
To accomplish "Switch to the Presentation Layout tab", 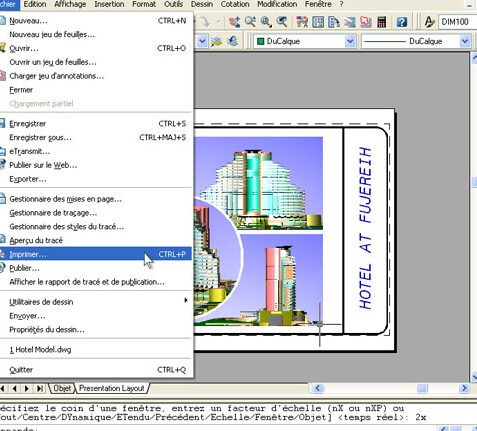I will (112, 388).
